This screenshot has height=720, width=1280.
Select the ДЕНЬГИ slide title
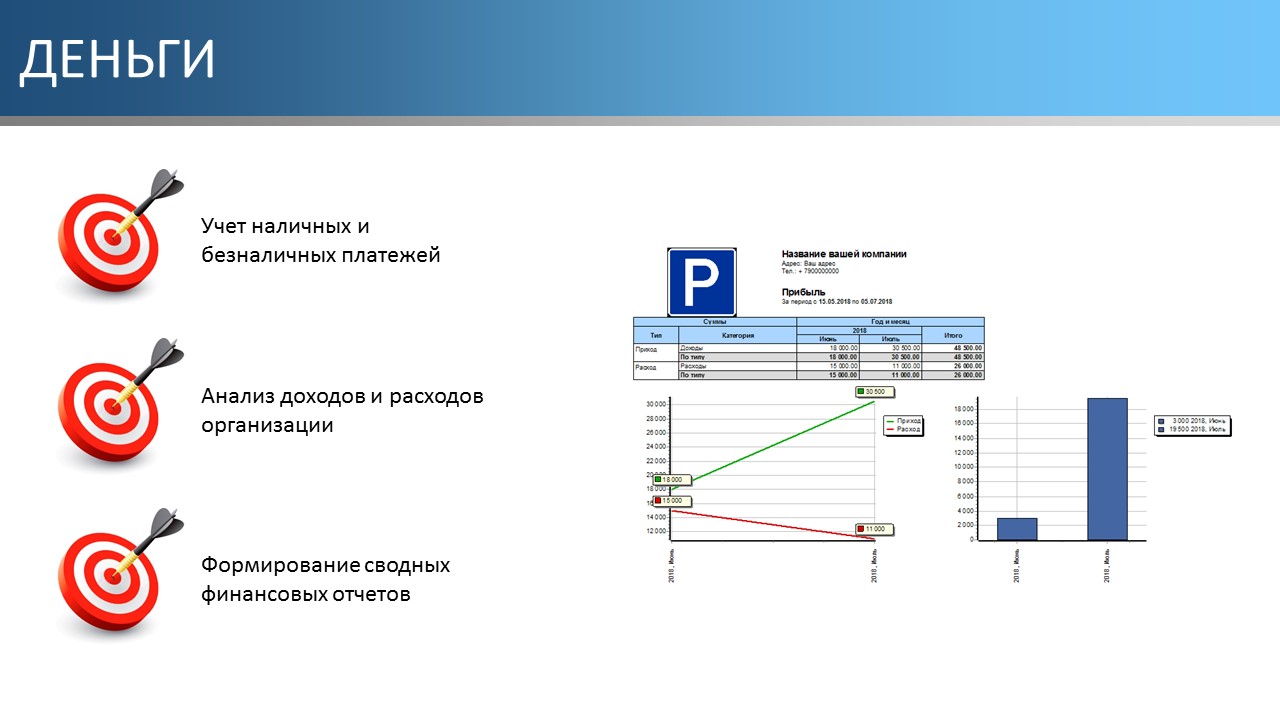[x=117, y=60]
